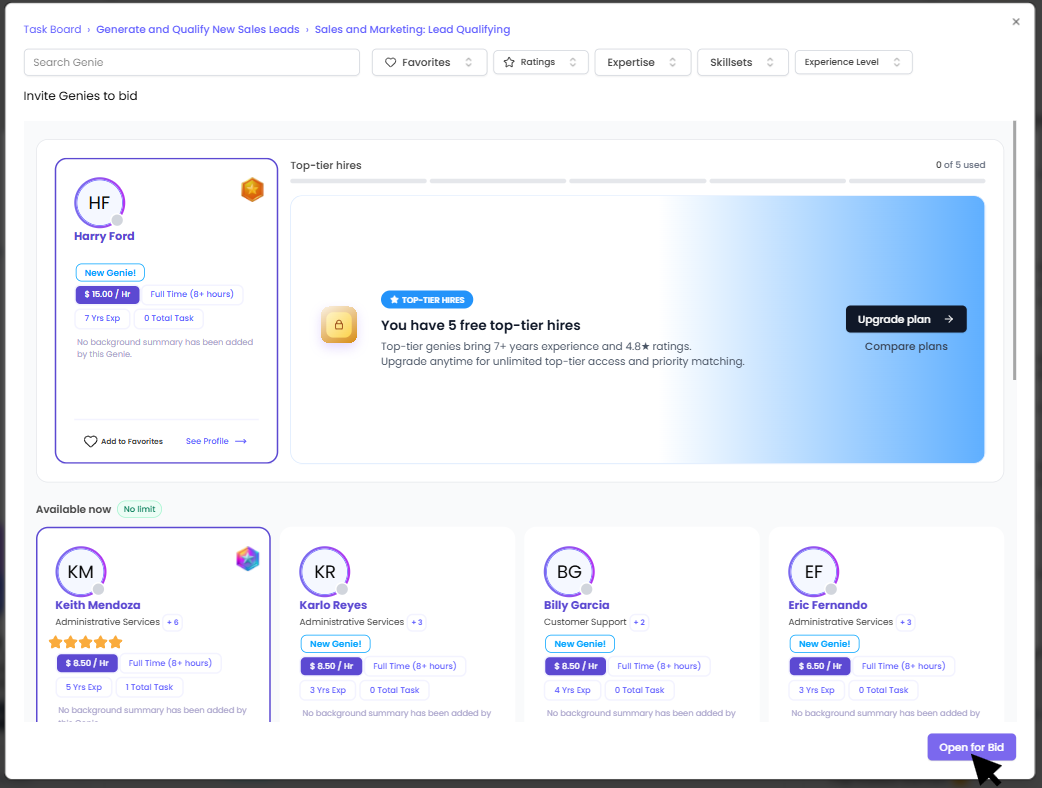Click Keith Mendoza's KM avatar

tap(80, 571)
